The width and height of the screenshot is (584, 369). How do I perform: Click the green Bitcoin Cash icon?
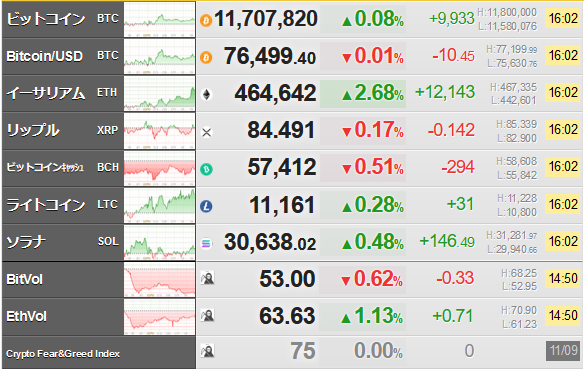[x=206, y=169]
